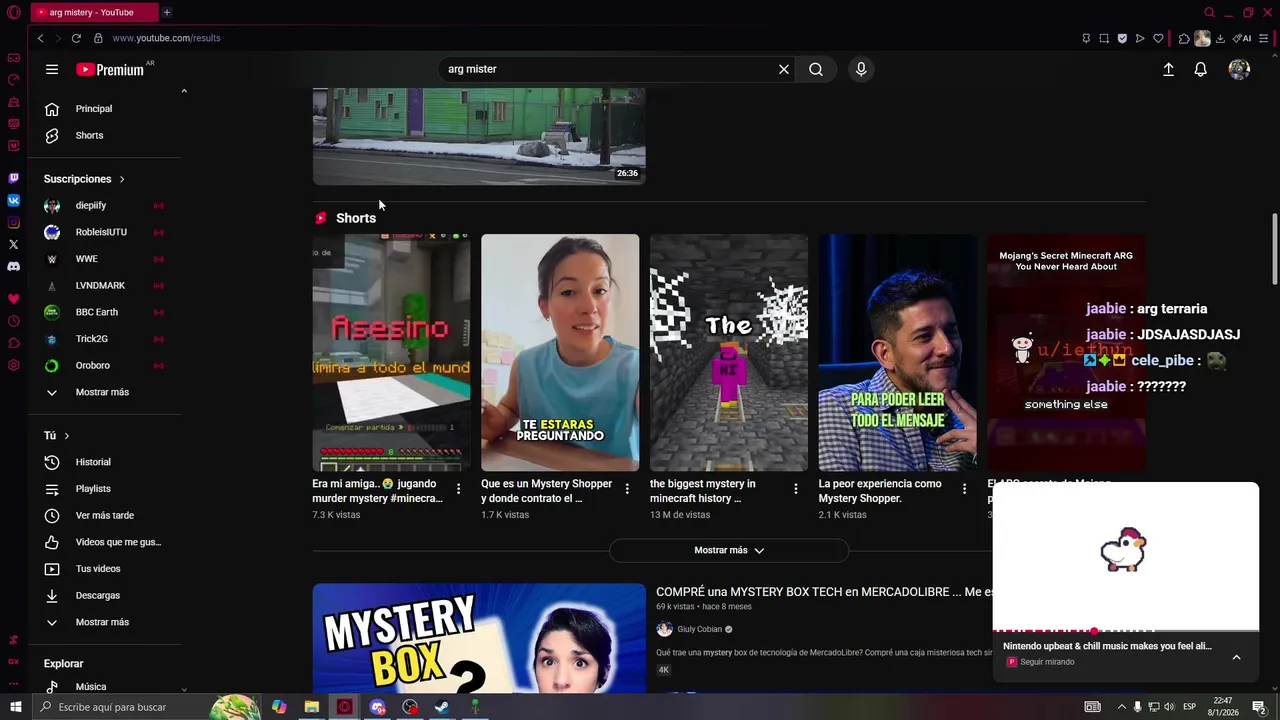Open Steam from taskbar
Screen dimensions: 1280x720
(441, 707)
